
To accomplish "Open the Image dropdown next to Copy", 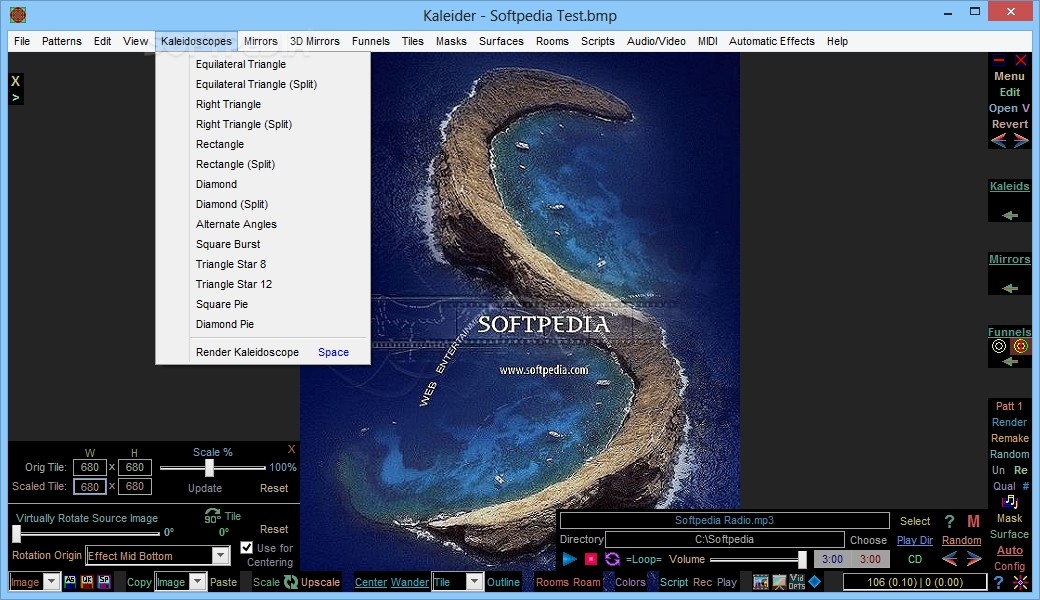I will point(197,582).
